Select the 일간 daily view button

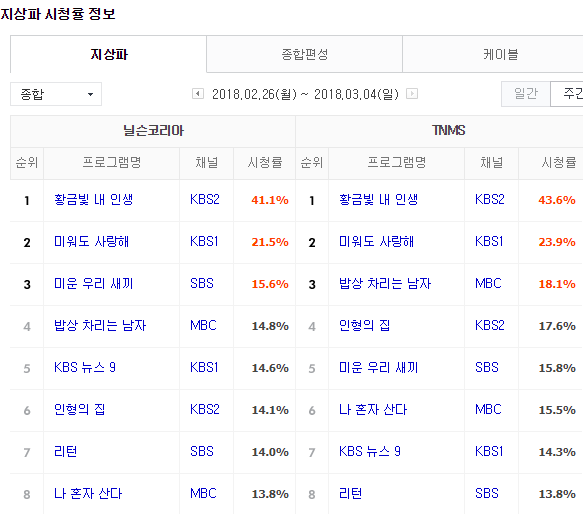point(526,94)
